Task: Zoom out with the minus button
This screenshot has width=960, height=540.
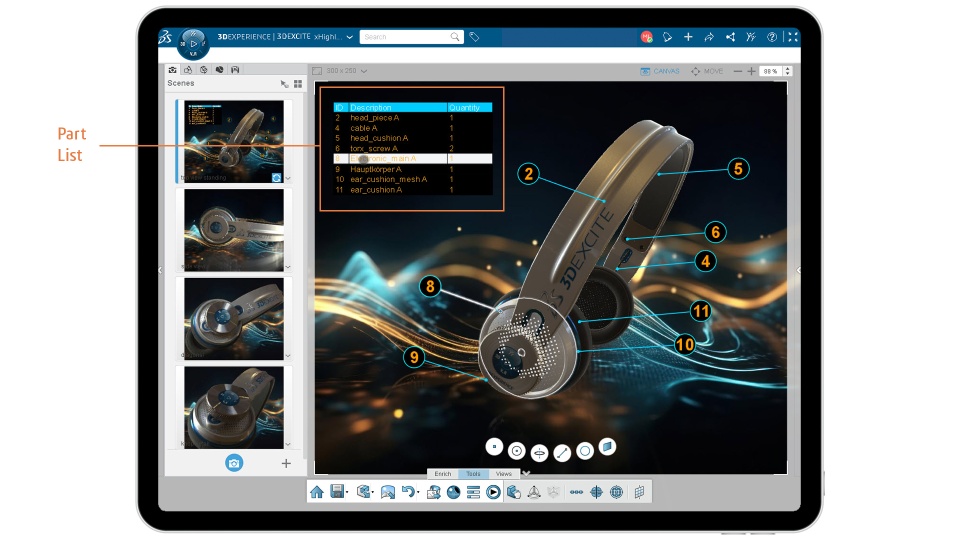Action: (x=738, y=71)
